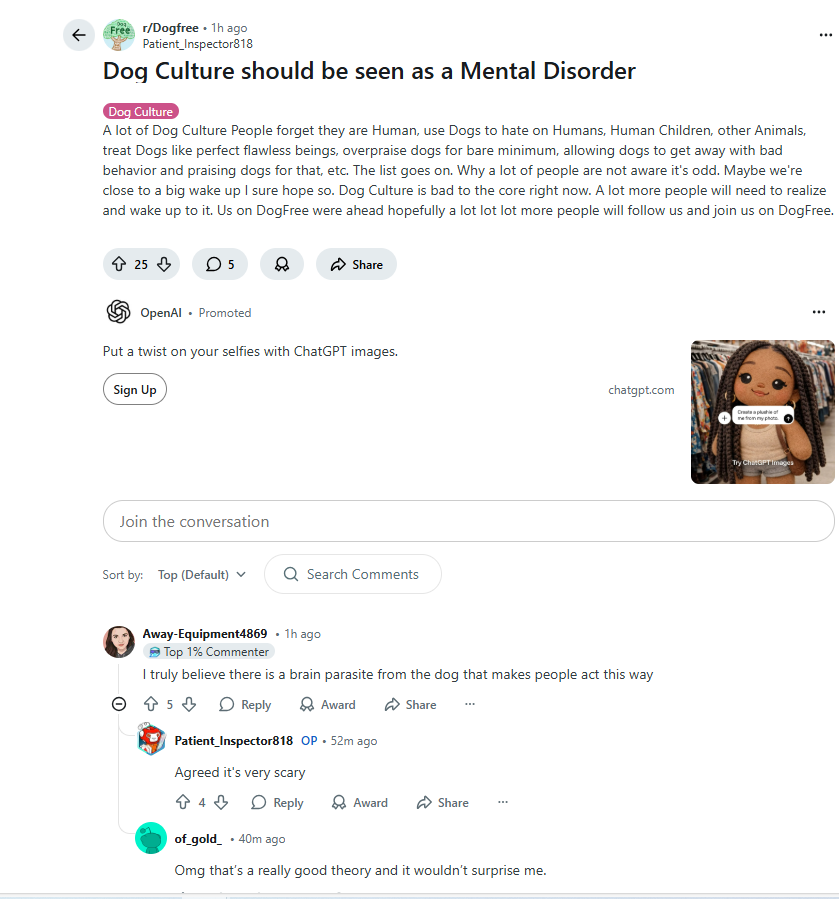Share the main post
The width and height of the screenshot is (839, 899).
coord(356,264)
